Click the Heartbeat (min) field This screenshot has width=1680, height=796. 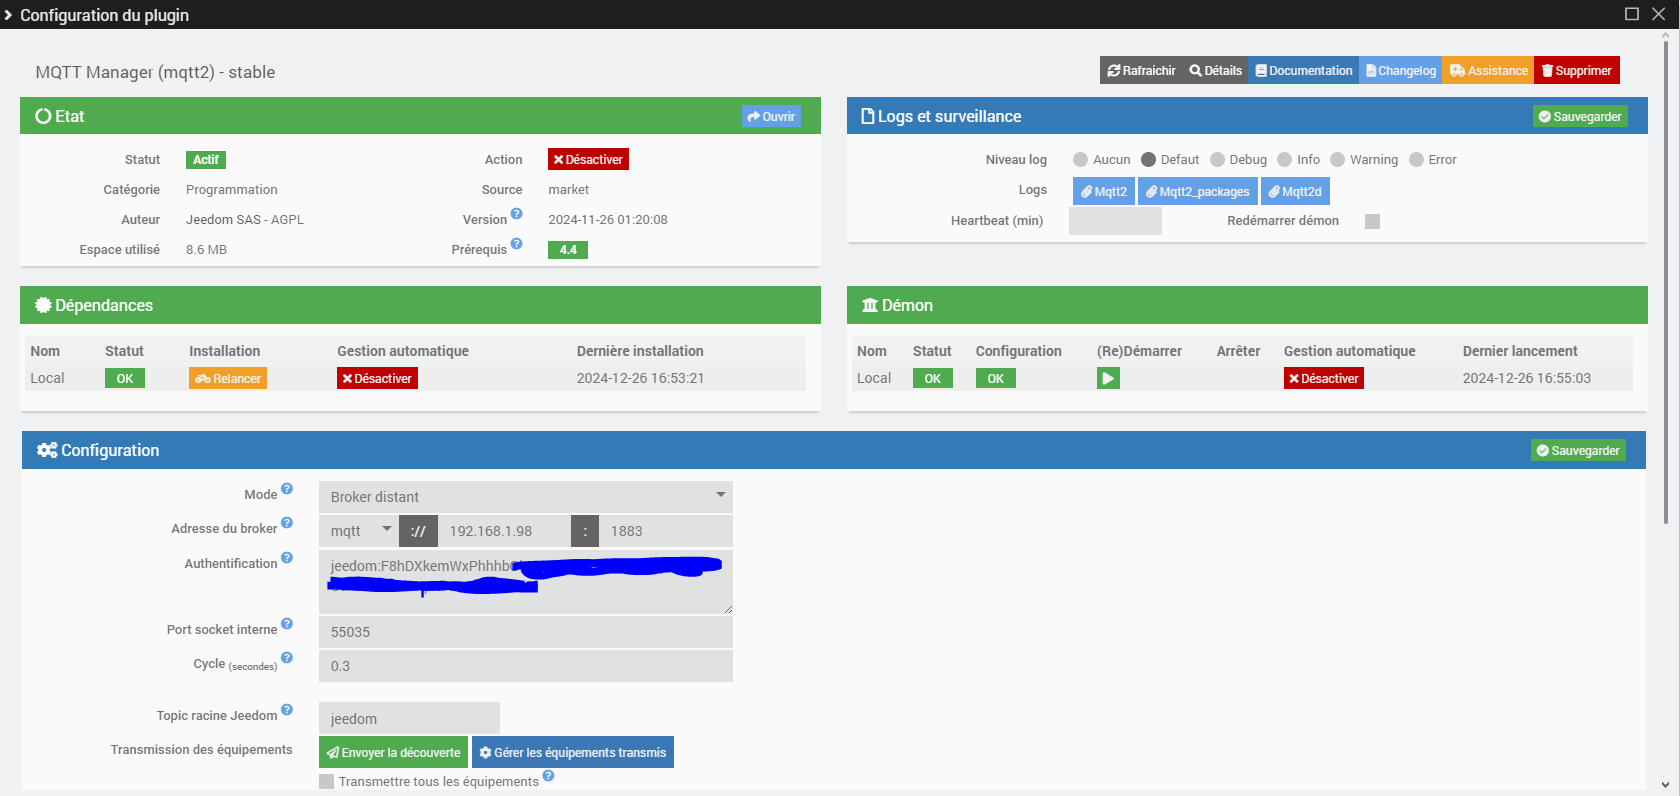point(1115,221)
